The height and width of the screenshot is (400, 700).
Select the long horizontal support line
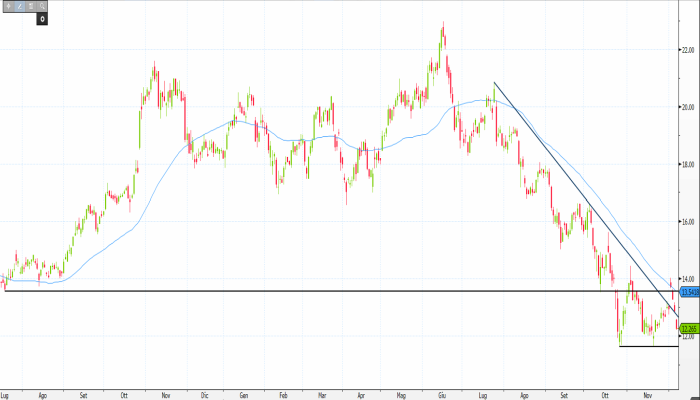pos(300,291)
